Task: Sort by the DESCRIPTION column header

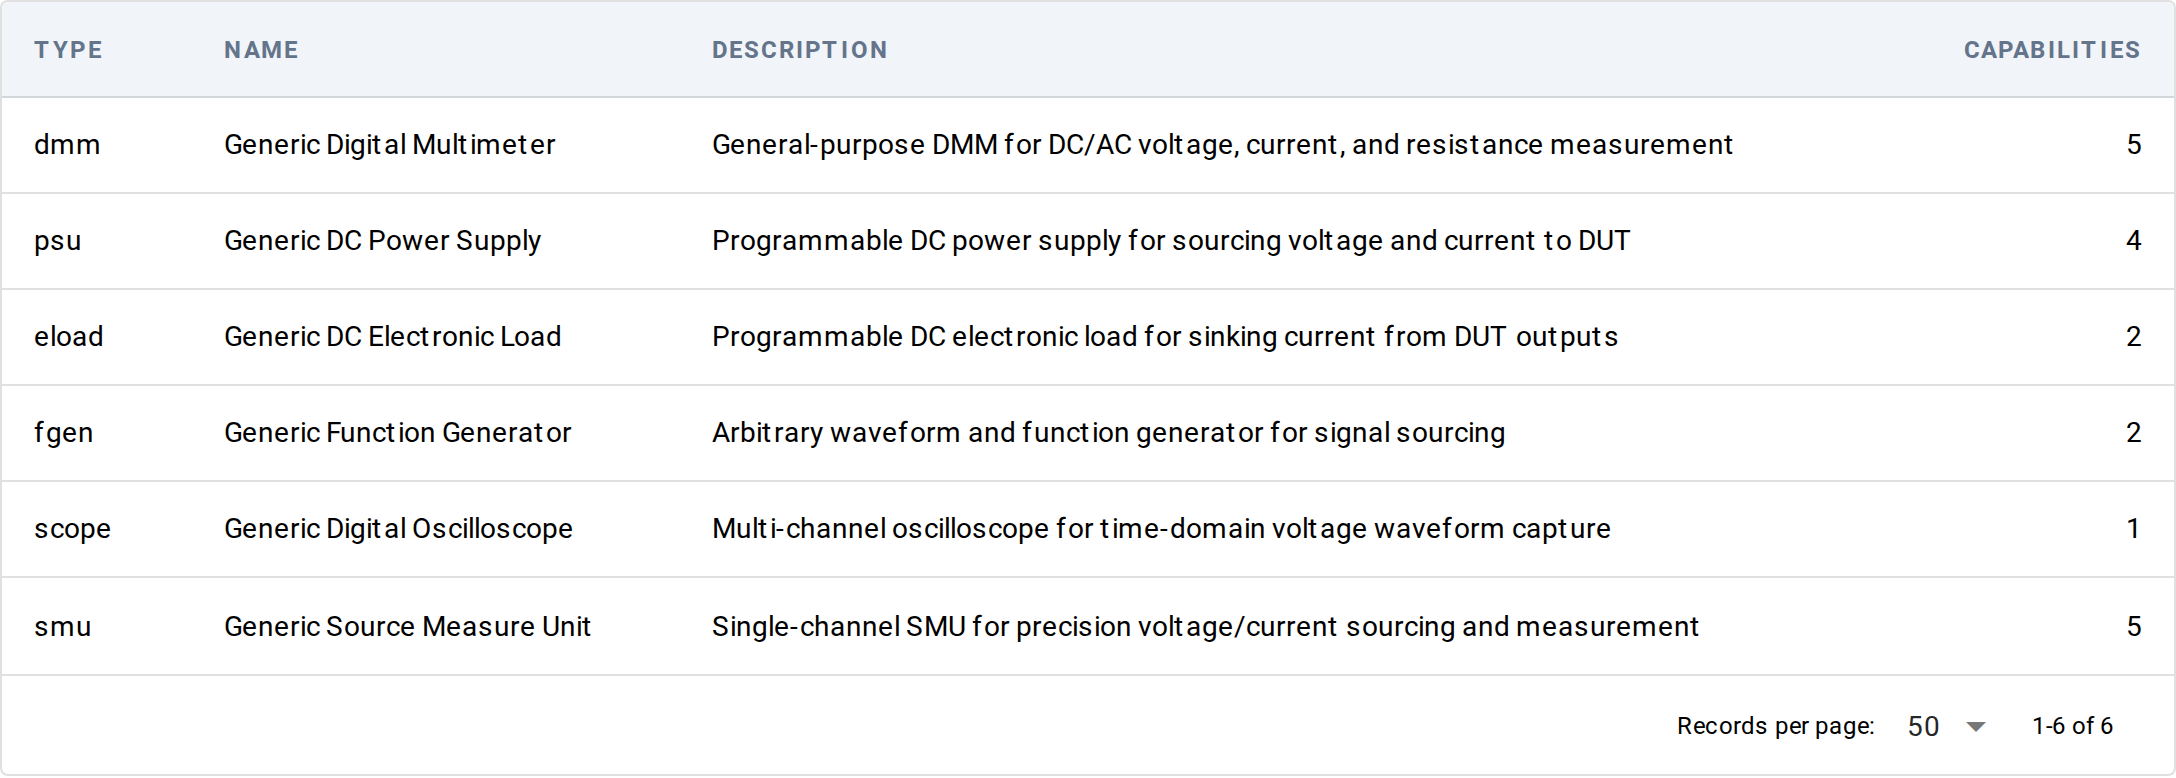Action: coord(799,50)
